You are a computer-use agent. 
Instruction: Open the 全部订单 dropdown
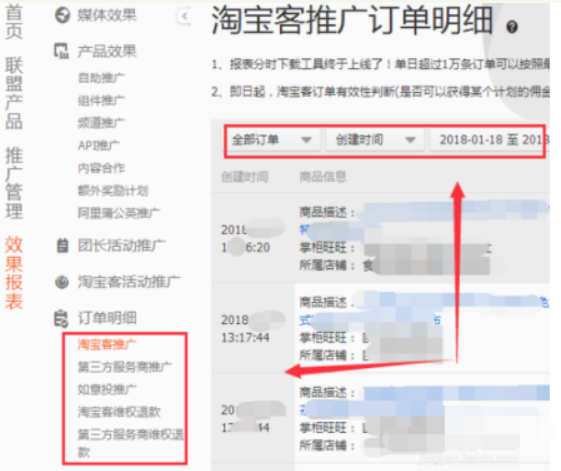273,140
